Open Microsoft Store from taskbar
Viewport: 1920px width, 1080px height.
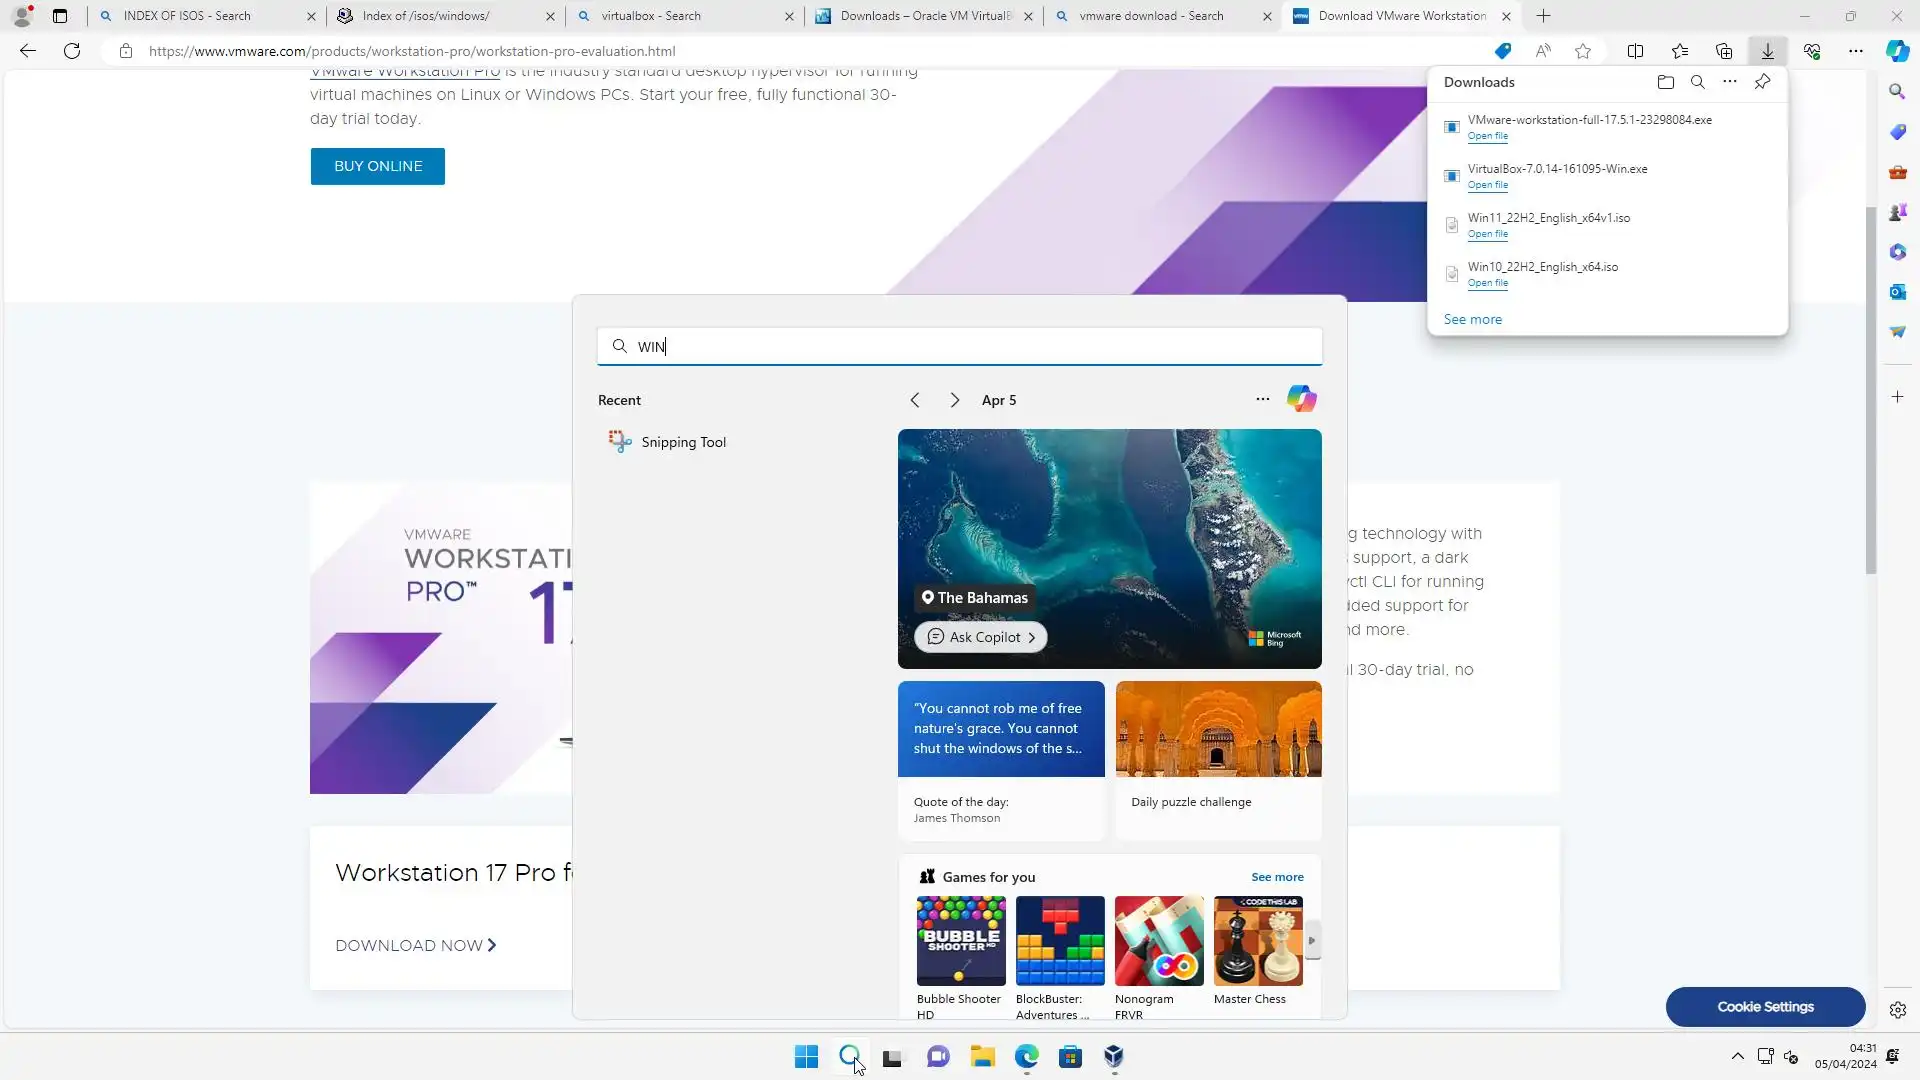click(1070, 1057)
